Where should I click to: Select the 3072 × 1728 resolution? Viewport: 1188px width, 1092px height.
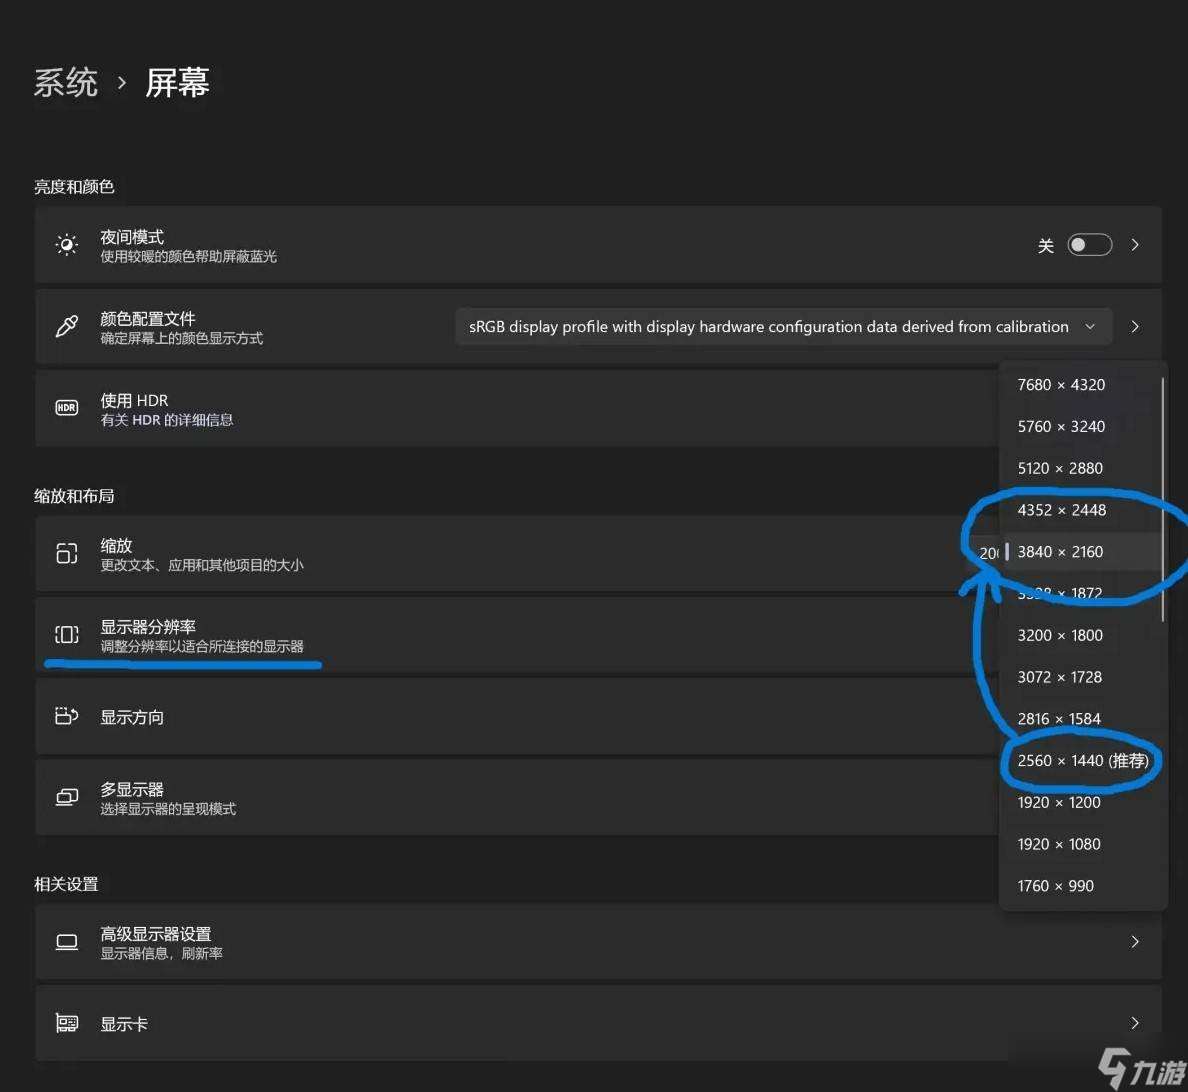tap(1059, 677)
